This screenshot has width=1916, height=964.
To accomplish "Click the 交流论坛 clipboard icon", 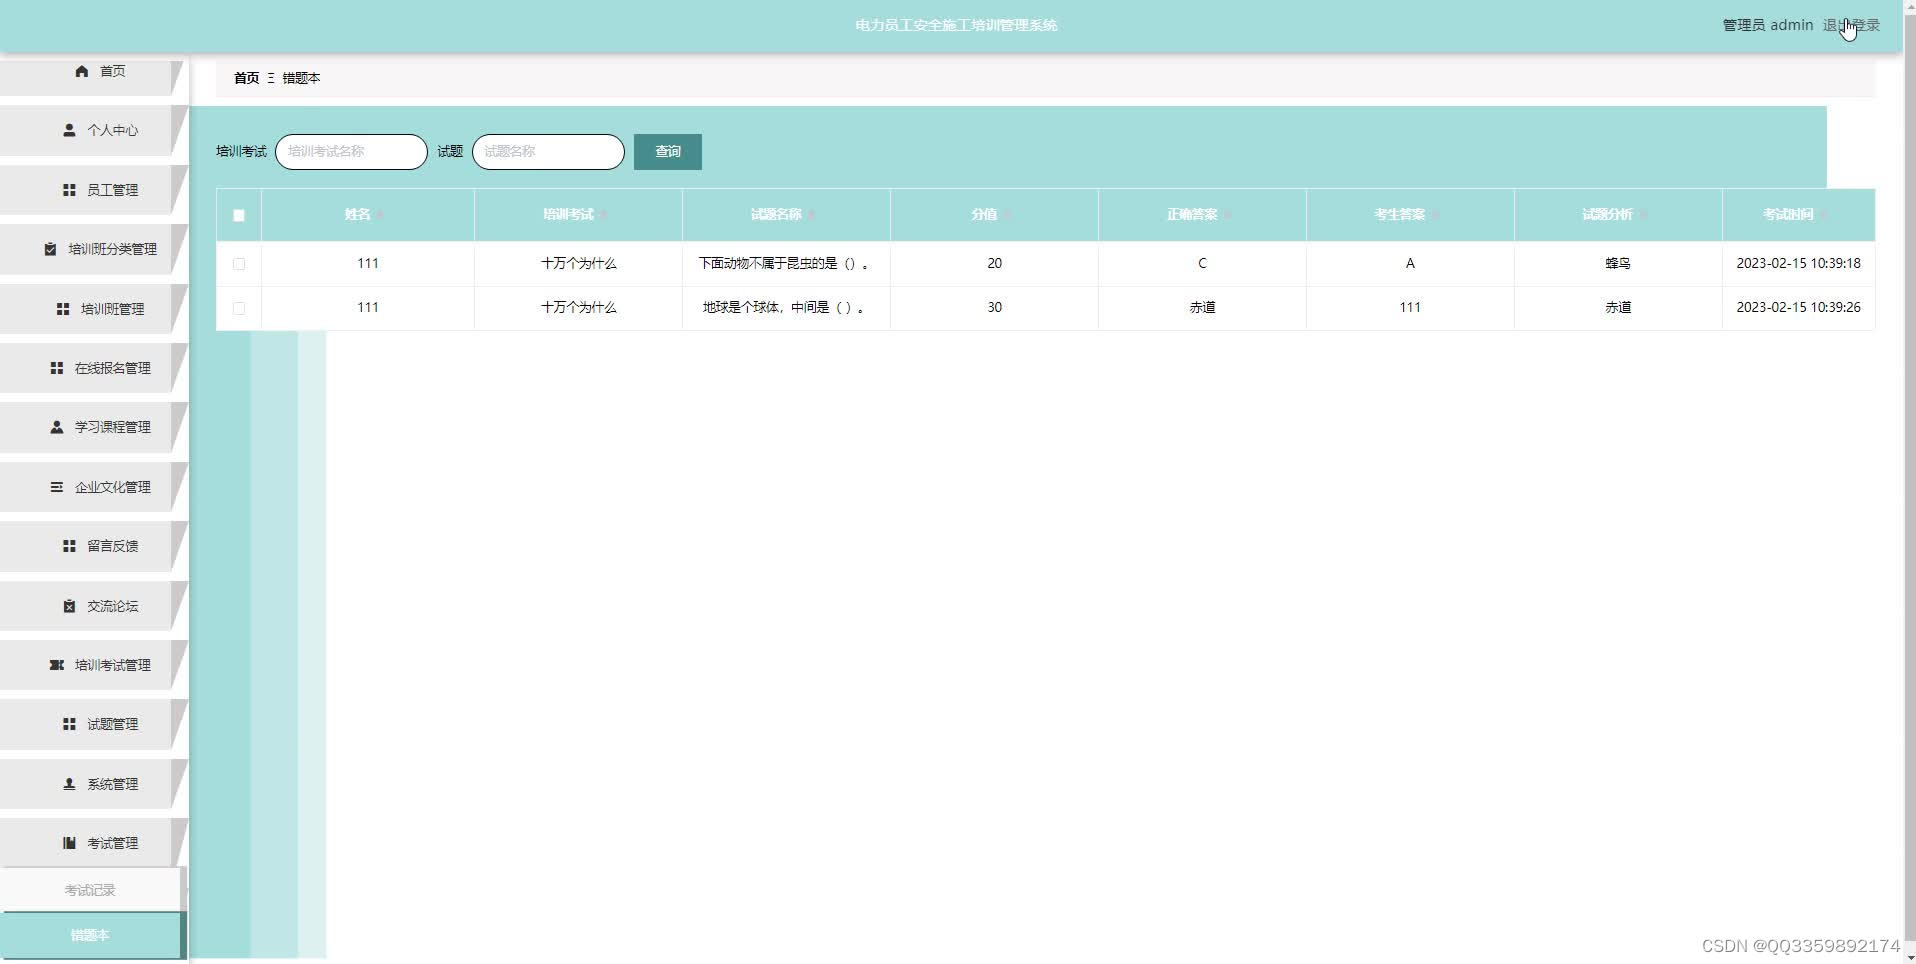I will pyautogui.click(x=69, y=606).
